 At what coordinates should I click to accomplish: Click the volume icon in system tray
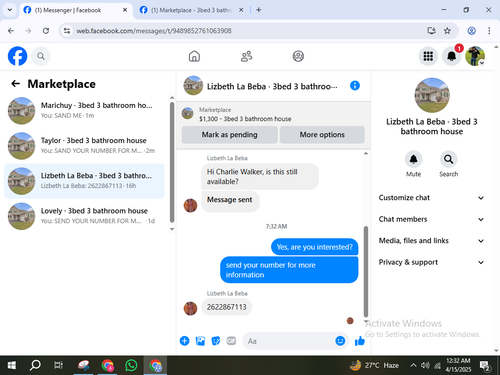(425, 365)
